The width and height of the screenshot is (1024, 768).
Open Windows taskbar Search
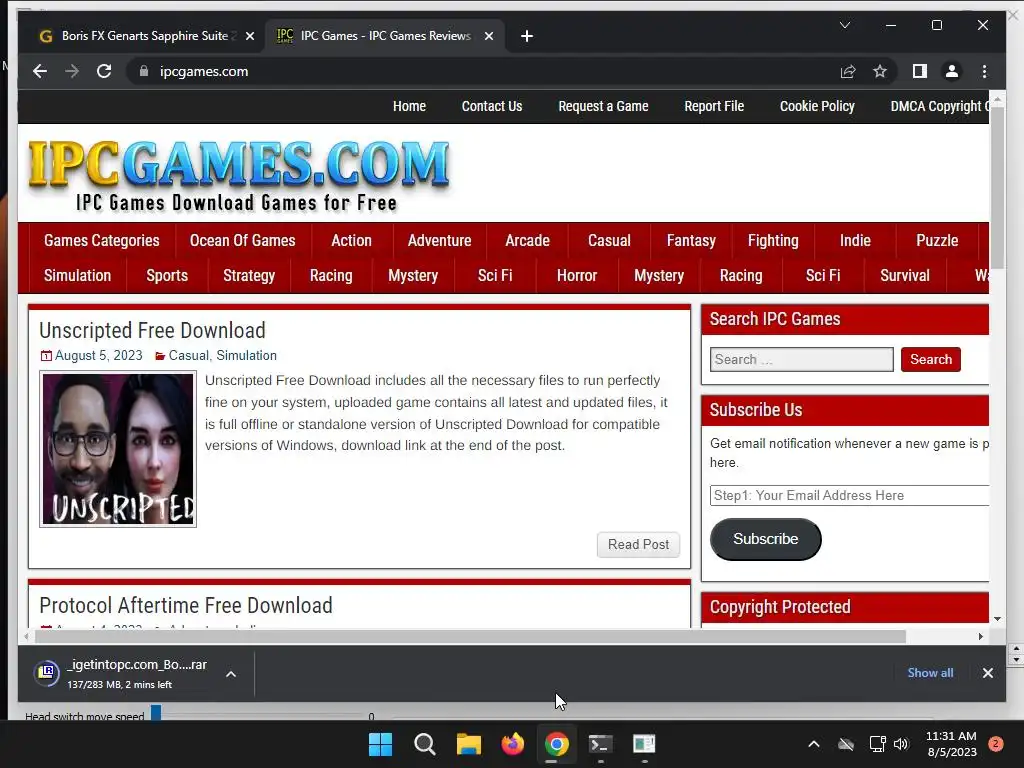[x=424, y=744]
